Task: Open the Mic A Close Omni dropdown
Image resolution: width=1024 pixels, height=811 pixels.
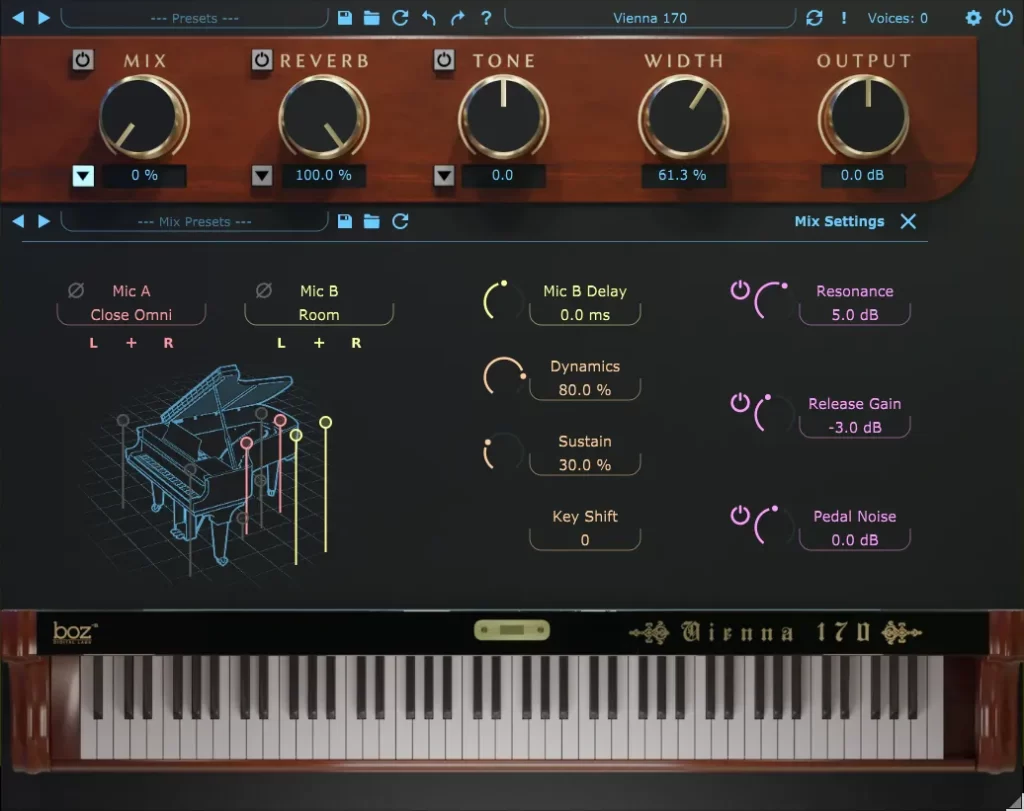Action: tap(131, 315)
